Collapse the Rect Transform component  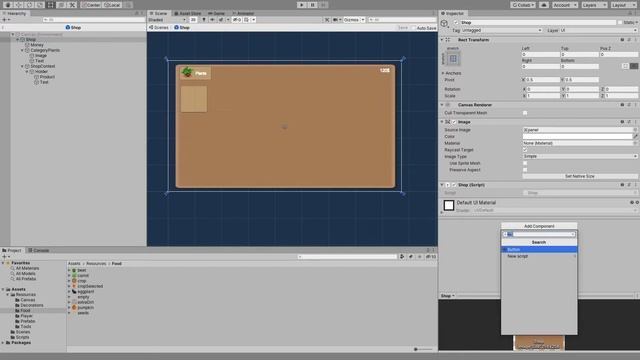pyautogui.click(x=442, y=40)
